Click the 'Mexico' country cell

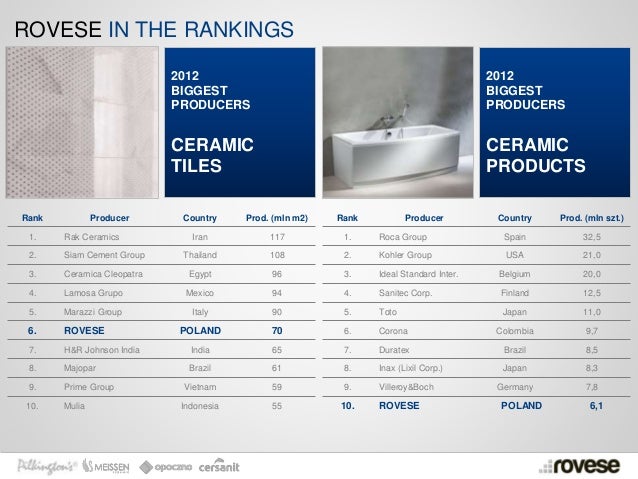(200, 293)
